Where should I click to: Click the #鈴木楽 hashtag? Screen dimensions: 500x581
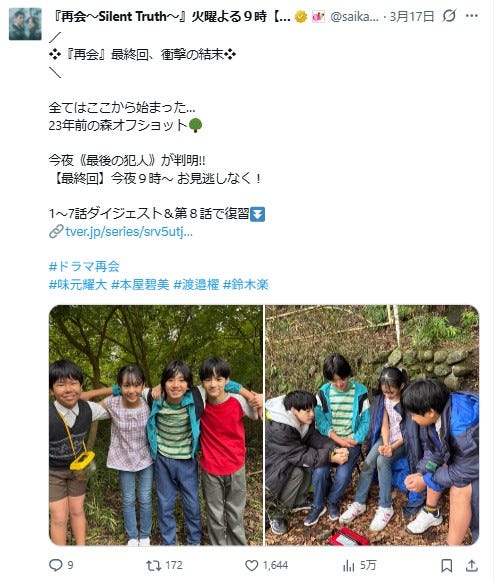[246, 284]
